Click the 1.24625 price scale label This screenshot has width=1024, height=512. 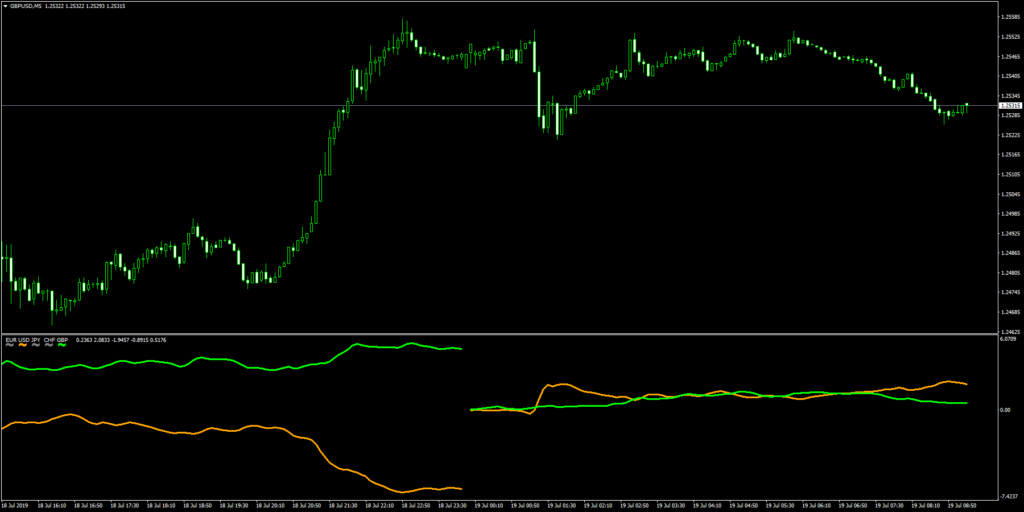1009,330
